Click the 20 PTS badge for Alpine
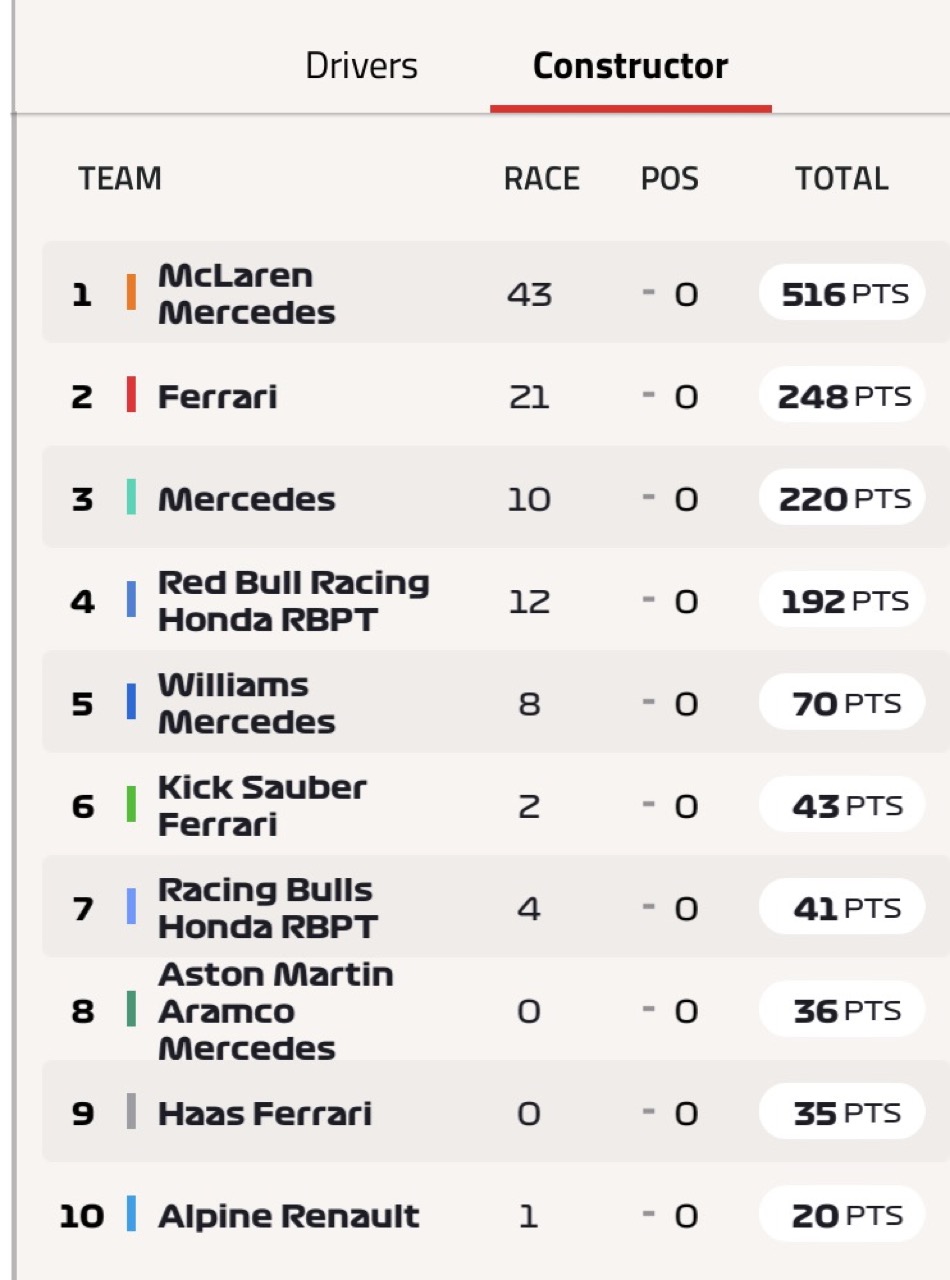The width and height of the screenshot is (950, 1280). click(842, 1215)
